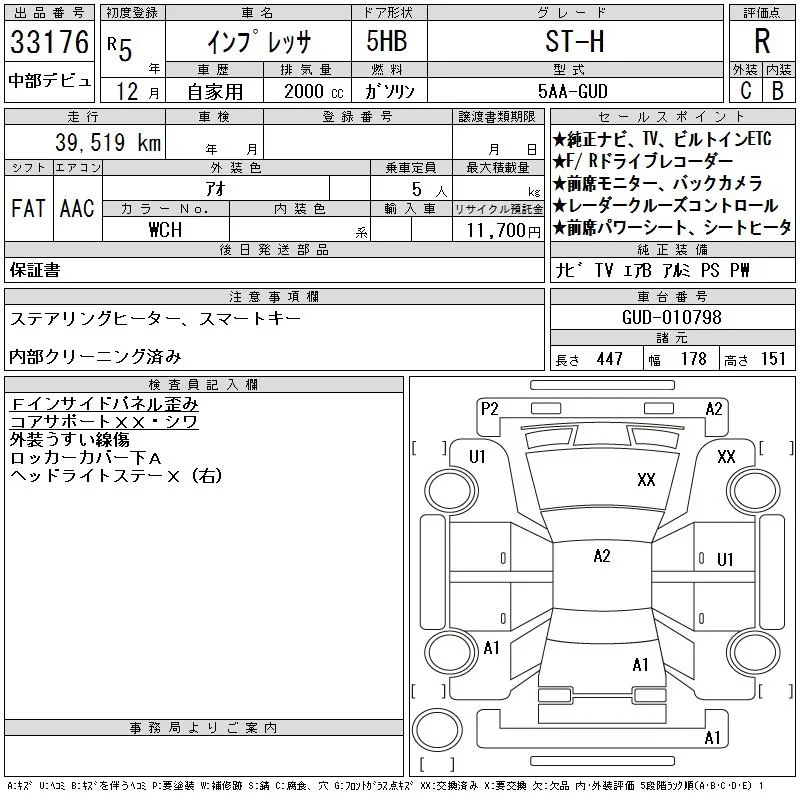Click the Fインサイドパネル歪み inspector note
Viewport: 800px width, 800px height.
tap(104, 404)
